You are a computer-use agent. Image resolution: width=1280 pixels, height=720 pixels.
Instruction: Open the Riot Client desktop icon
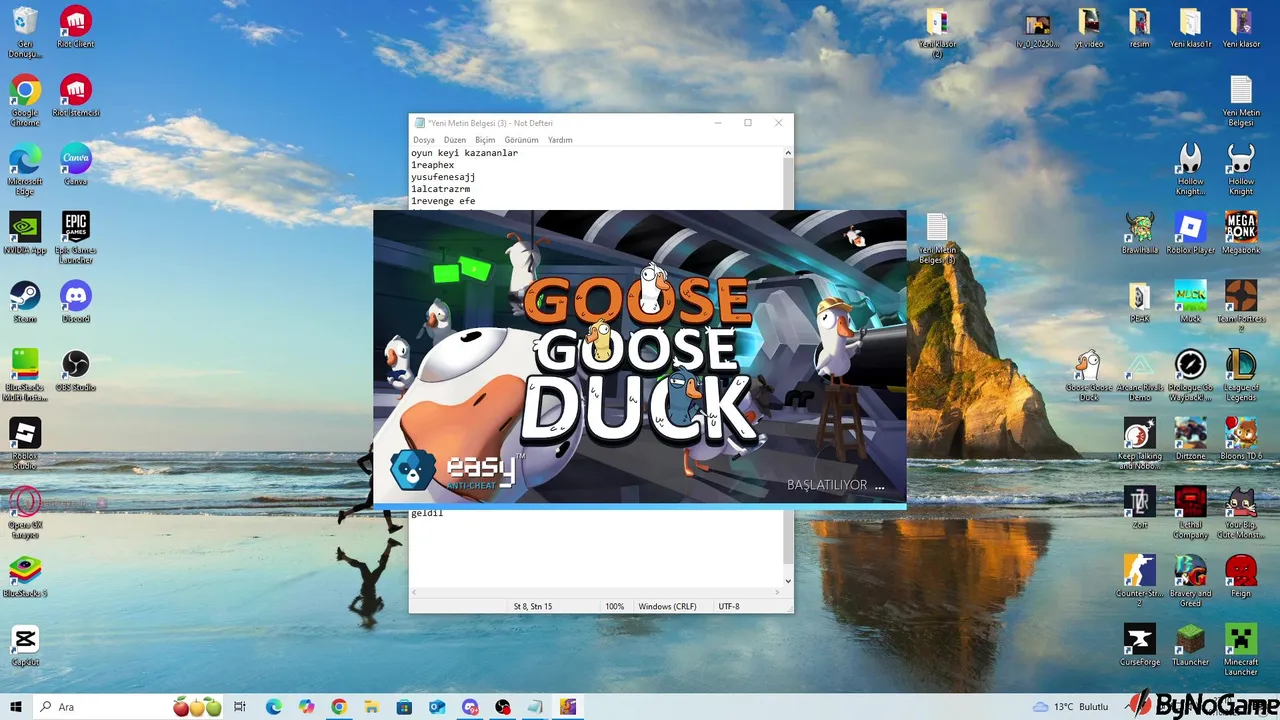click(x=76, y=28)
